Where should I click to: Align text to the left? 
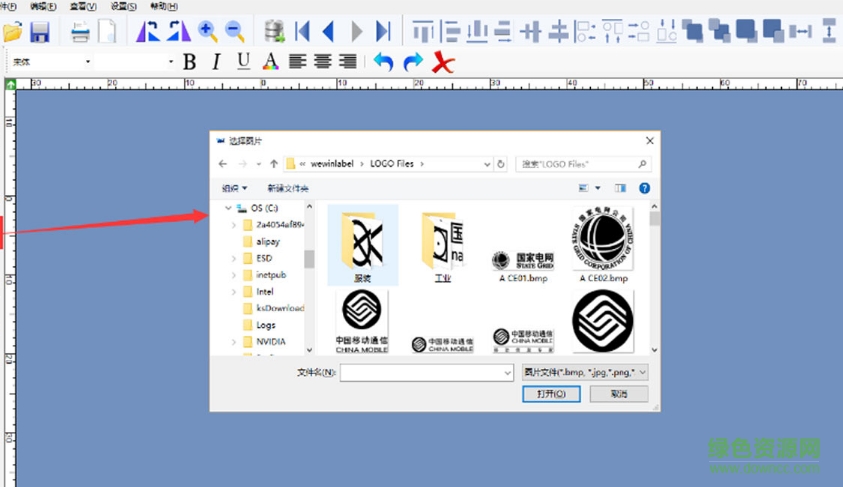pyautogui.click(x=297, y=61)
